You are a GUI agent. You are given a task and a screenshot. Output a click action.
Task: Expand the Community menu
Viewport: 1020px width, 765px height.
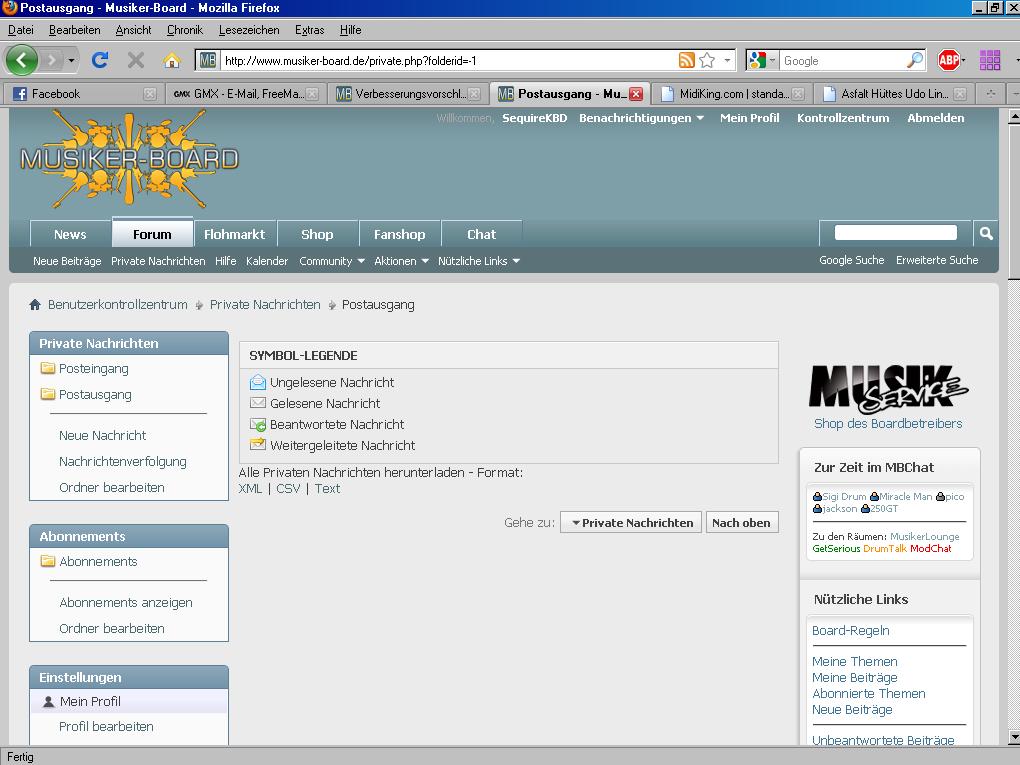point(331,261)
